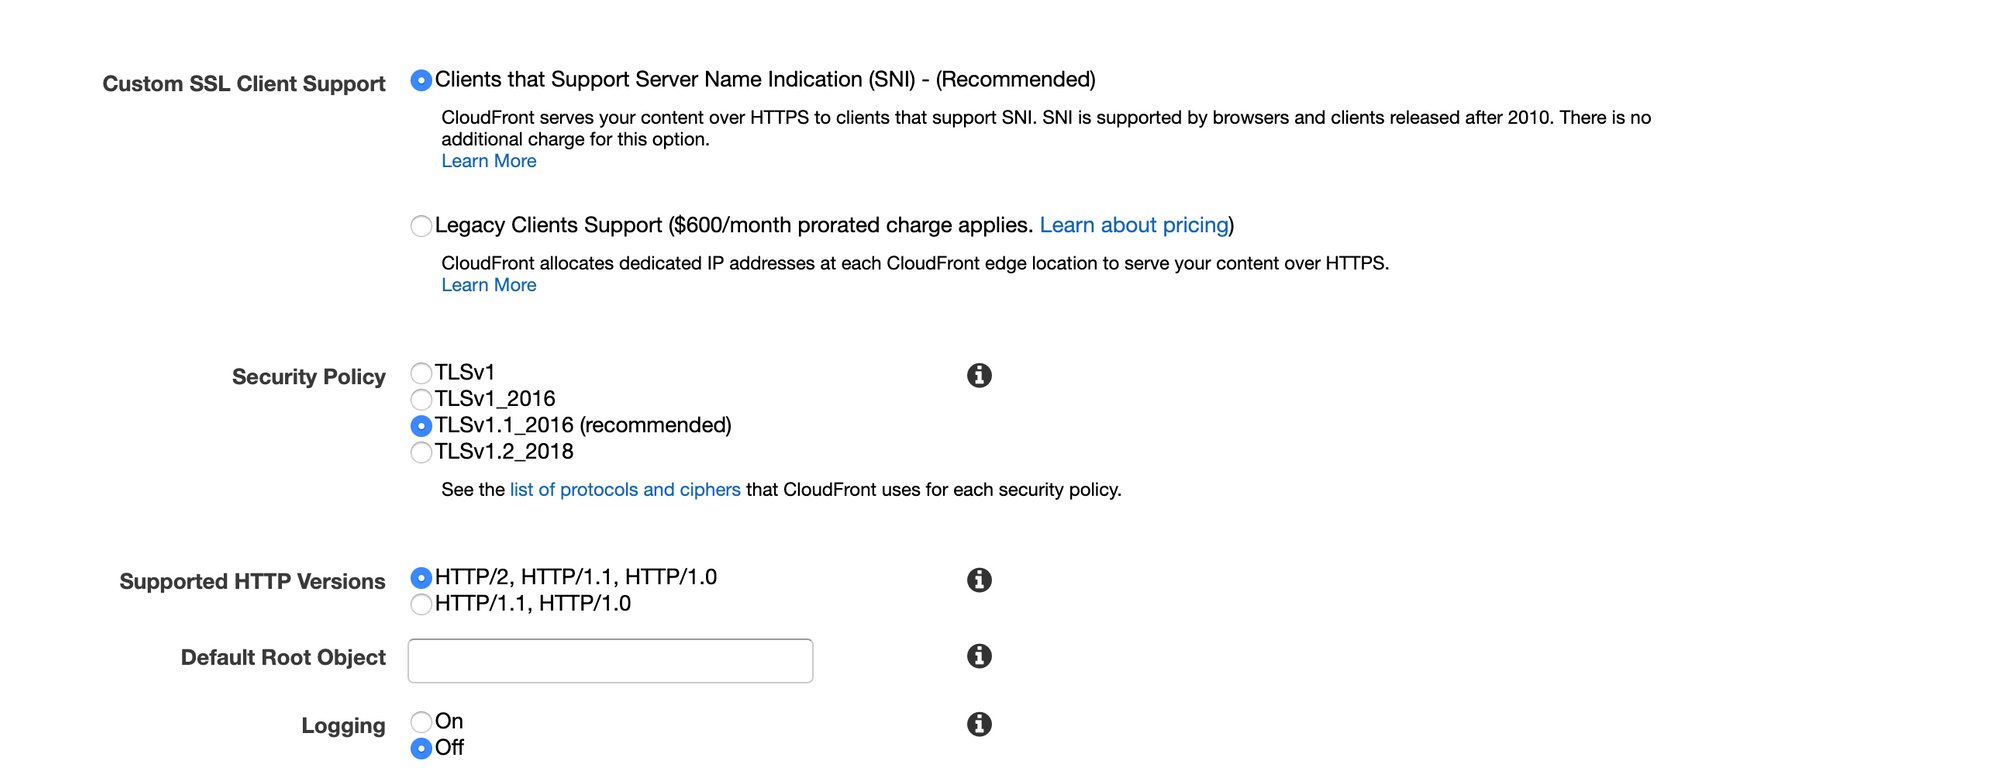
Task: Click the Supported HTTP Versions info icon
Action: 979,580
